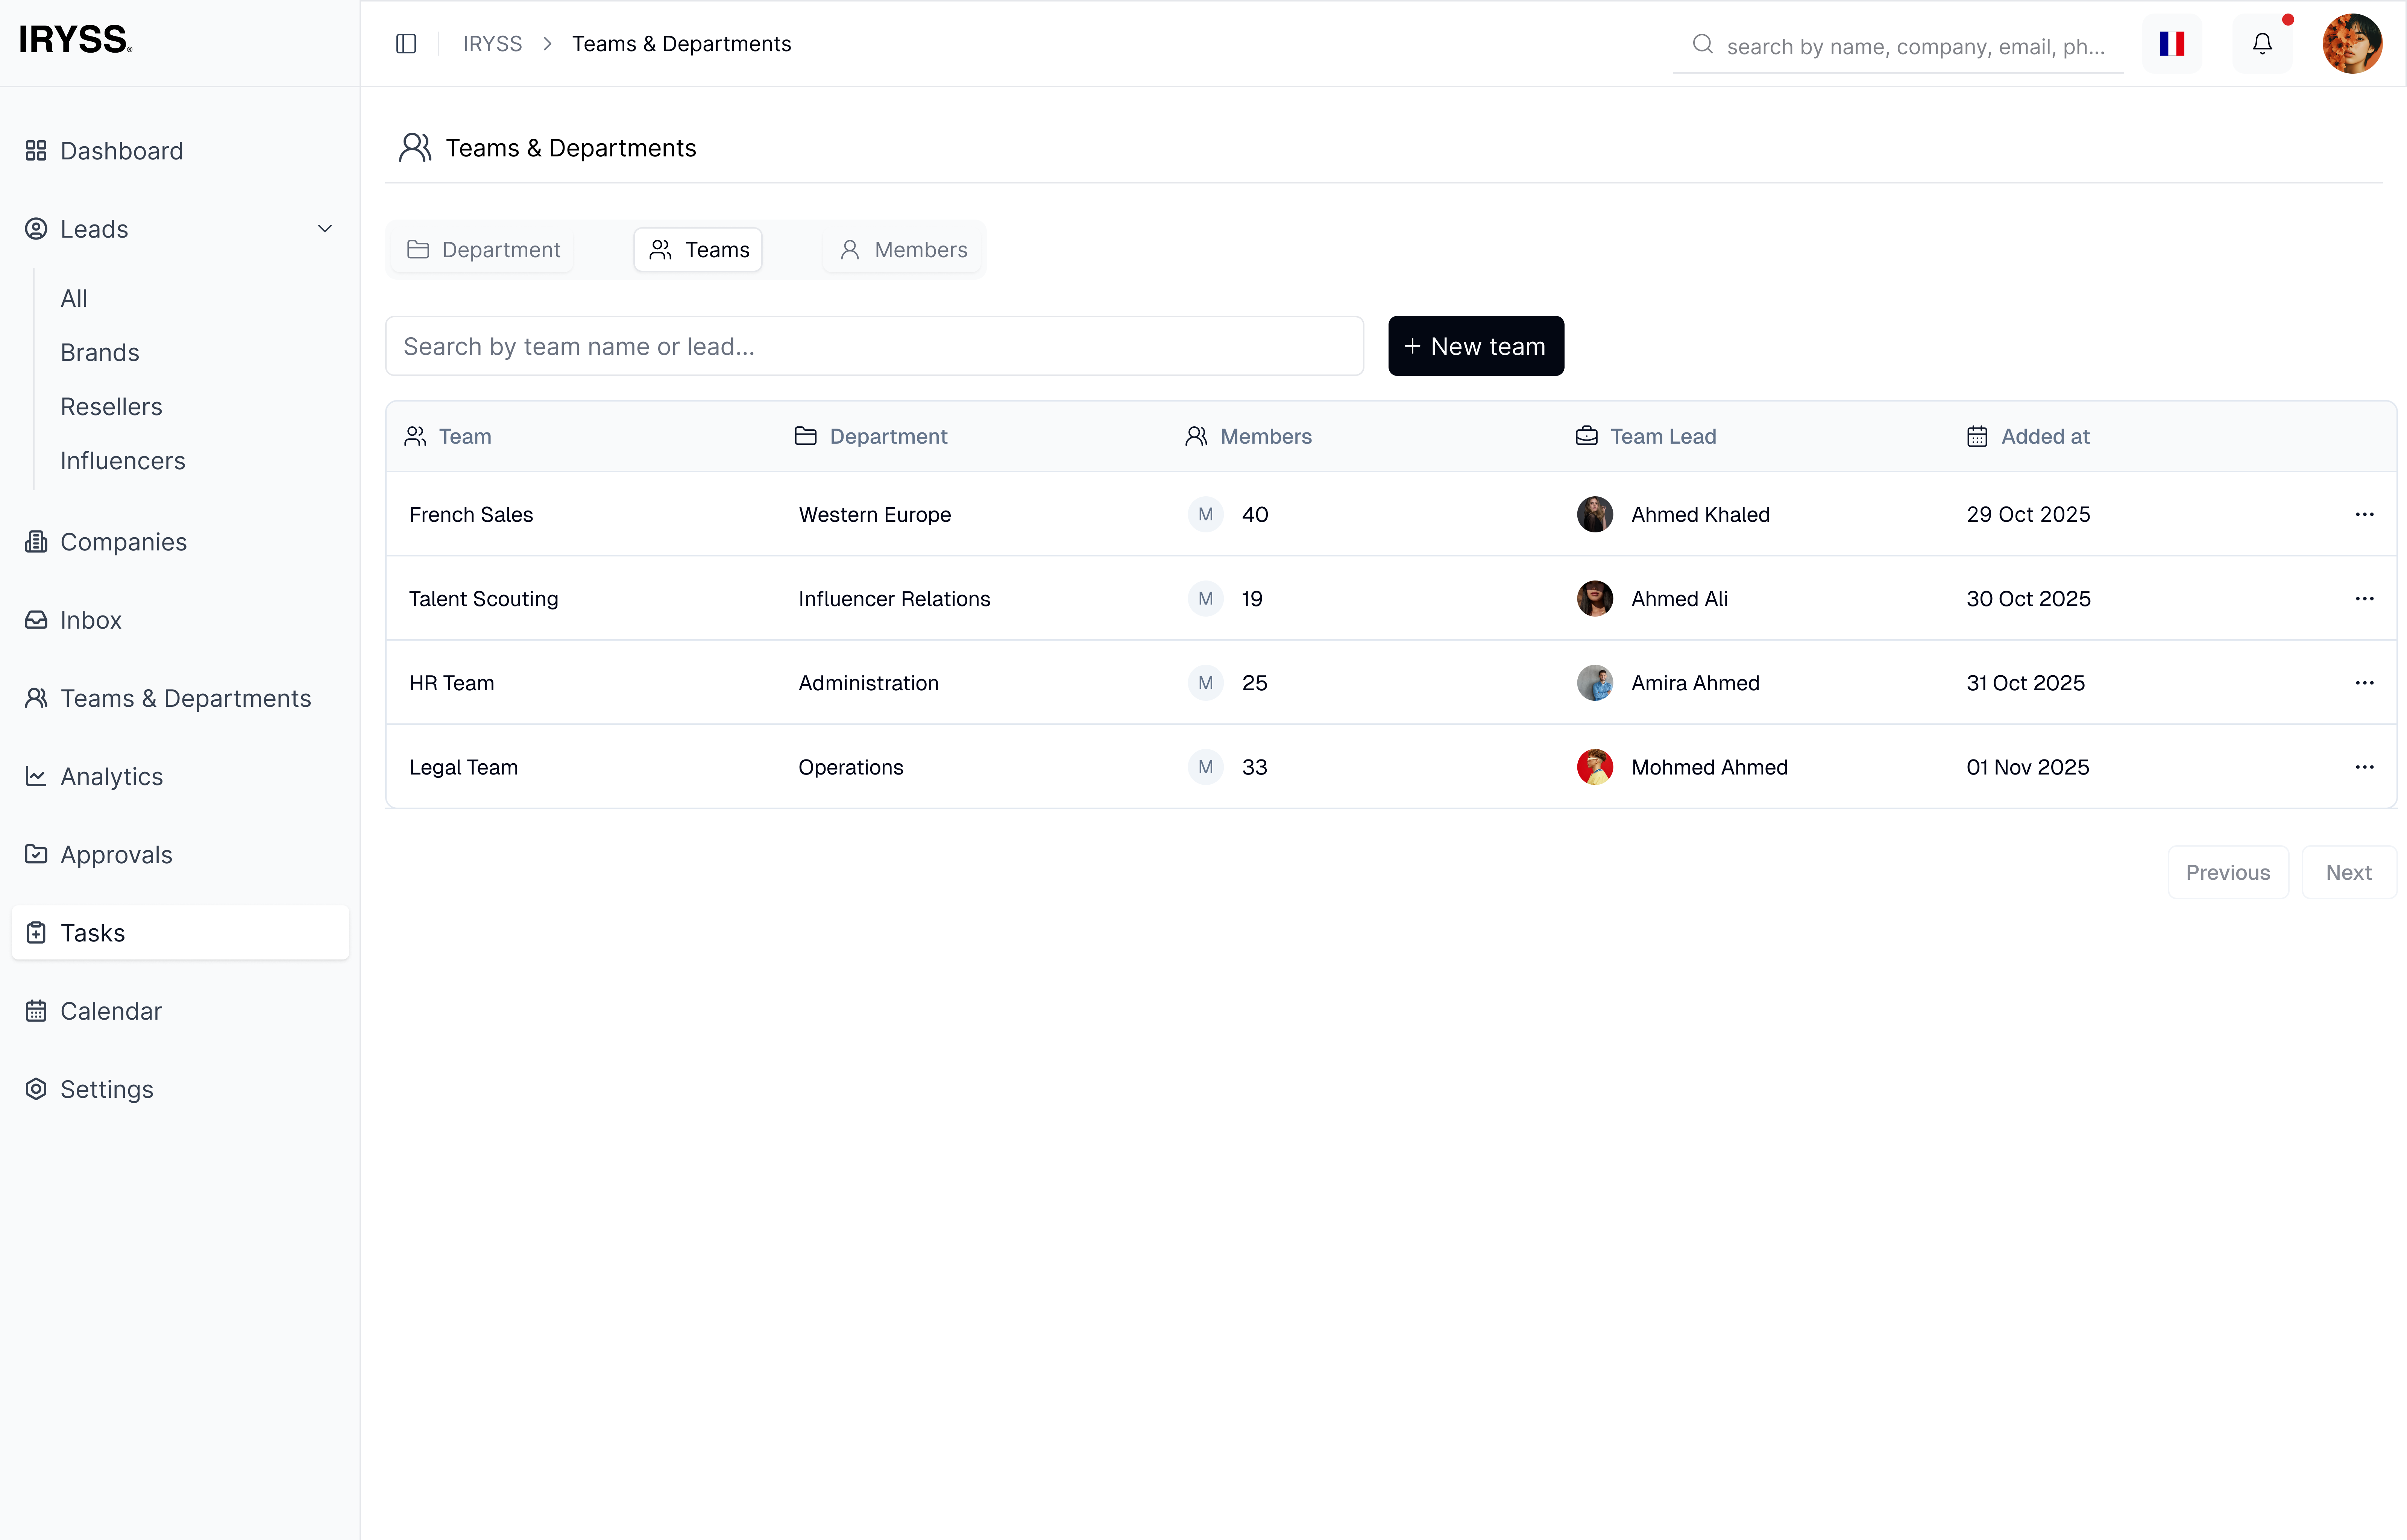This screenshot has height=1540, width=2407.
Task: Open the user profile avatar
Action: click(2352, 44)
